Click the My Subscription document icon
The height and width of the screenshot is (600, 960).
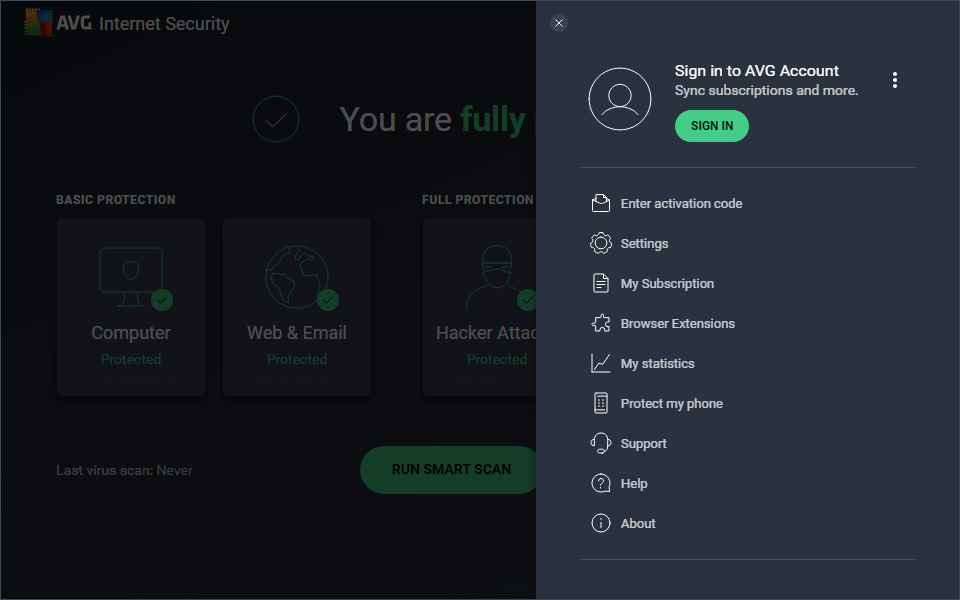pos(601,283)
